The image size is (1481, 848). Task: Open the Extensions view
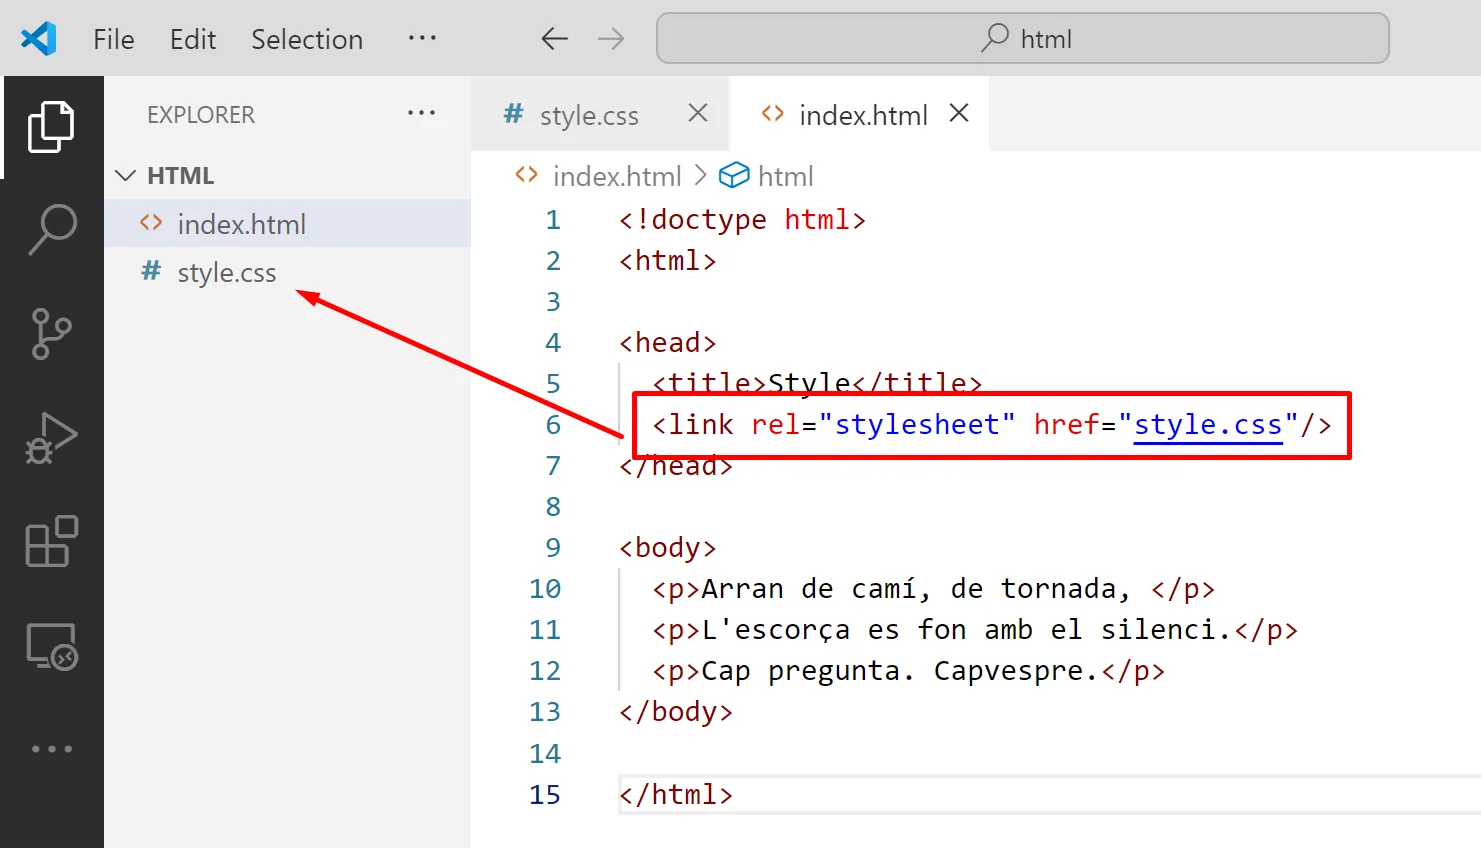click(x=52, y=541)
